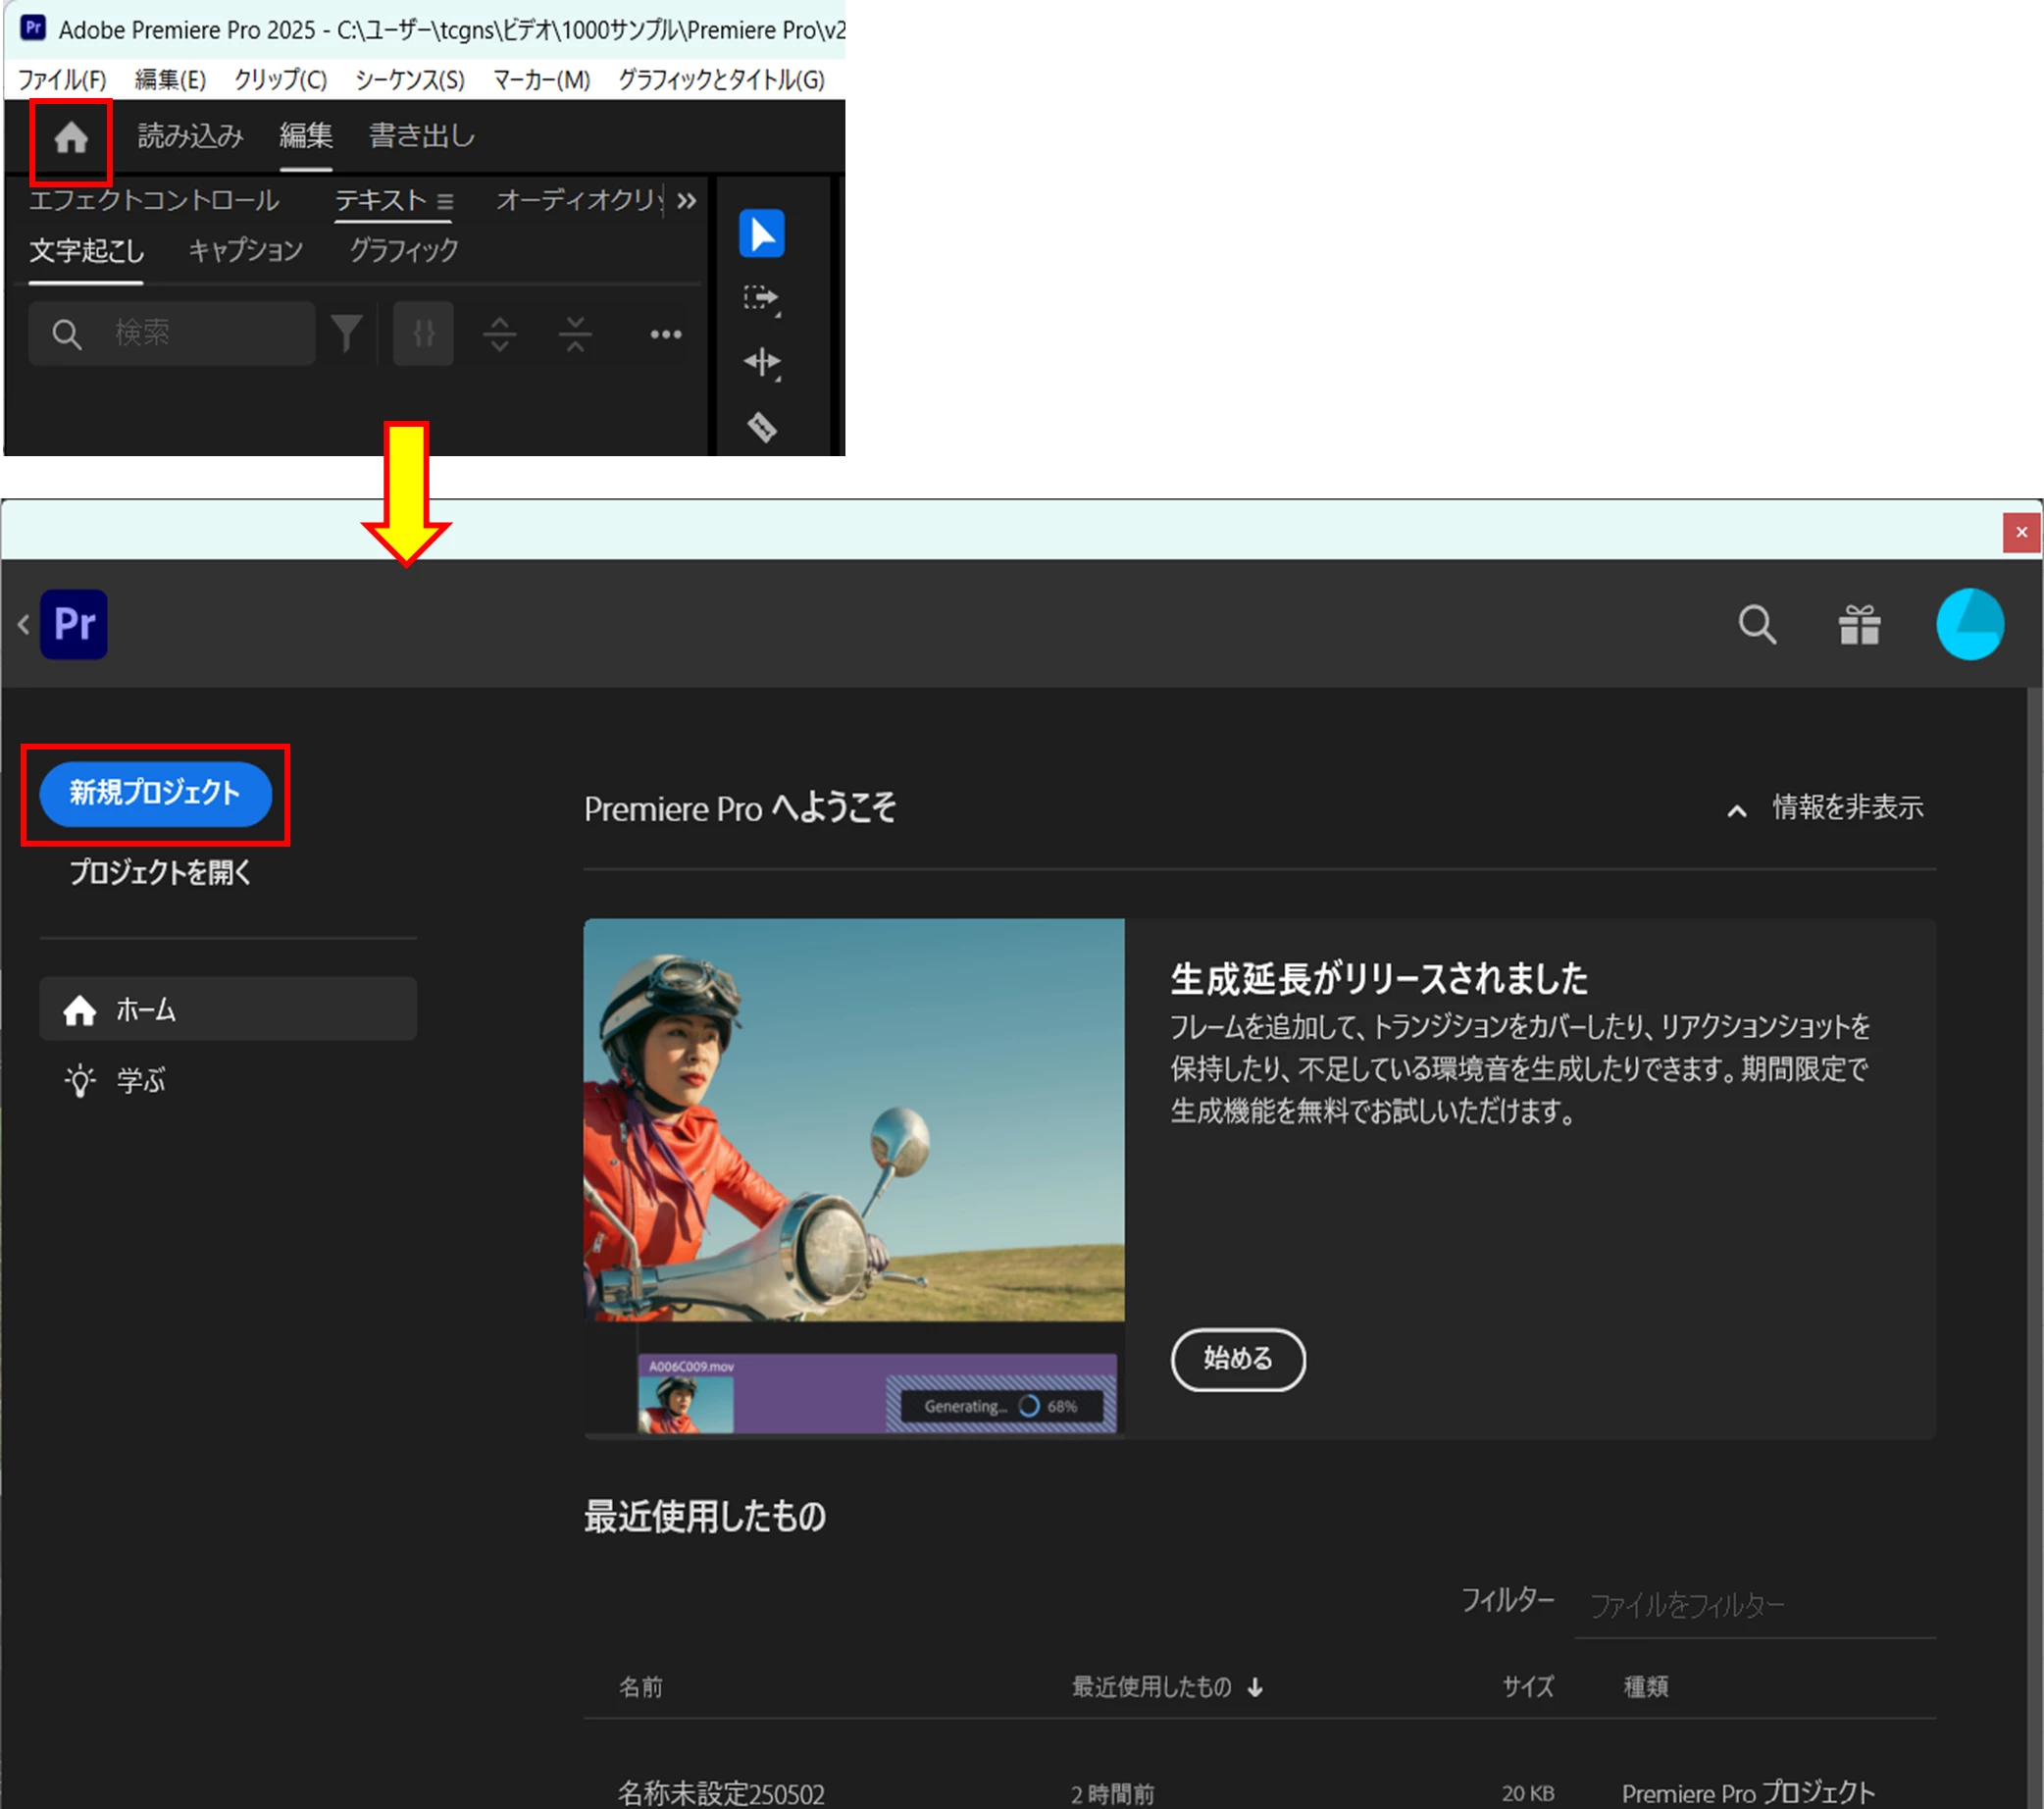Open the gift what's new icon
This screenshot has height=1809, width=2044.
click(1859, 625)
